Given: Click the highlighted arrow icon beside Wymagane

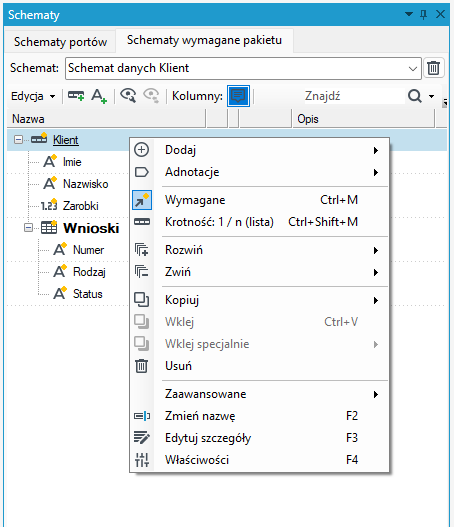Looking at the screenshot, I should coord(142,200).
